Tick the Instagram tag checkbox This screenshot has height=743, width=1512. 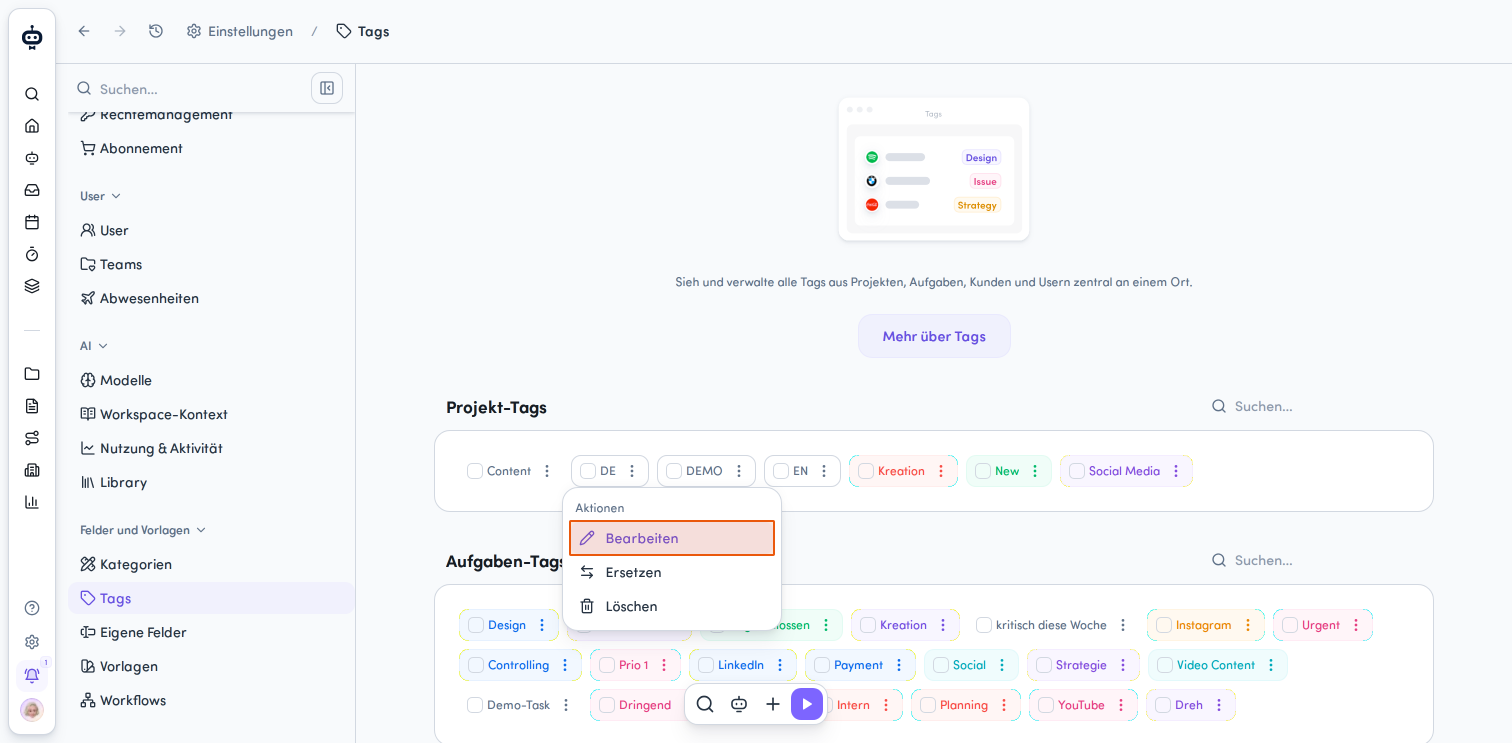point(1164,625)
